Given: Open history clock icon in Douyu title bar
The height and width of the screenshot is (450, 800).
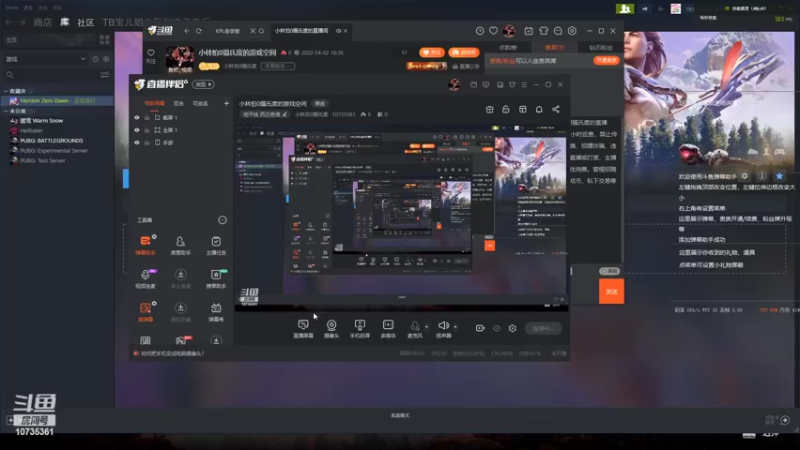Looking at the screenshot, I should coord(480,31).
